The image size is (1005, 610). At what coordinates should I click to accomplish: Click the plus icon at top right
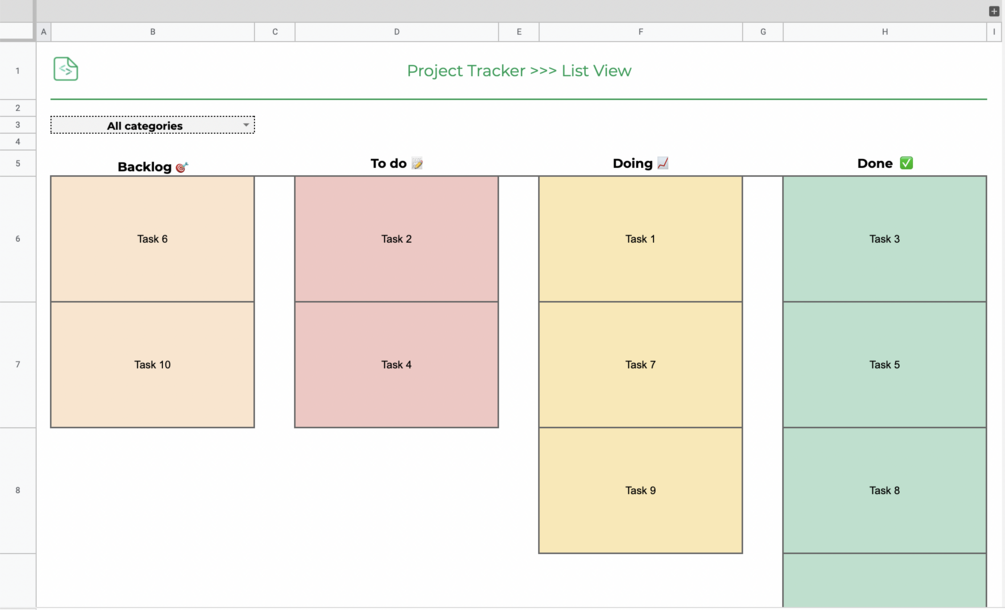[994, 11]
